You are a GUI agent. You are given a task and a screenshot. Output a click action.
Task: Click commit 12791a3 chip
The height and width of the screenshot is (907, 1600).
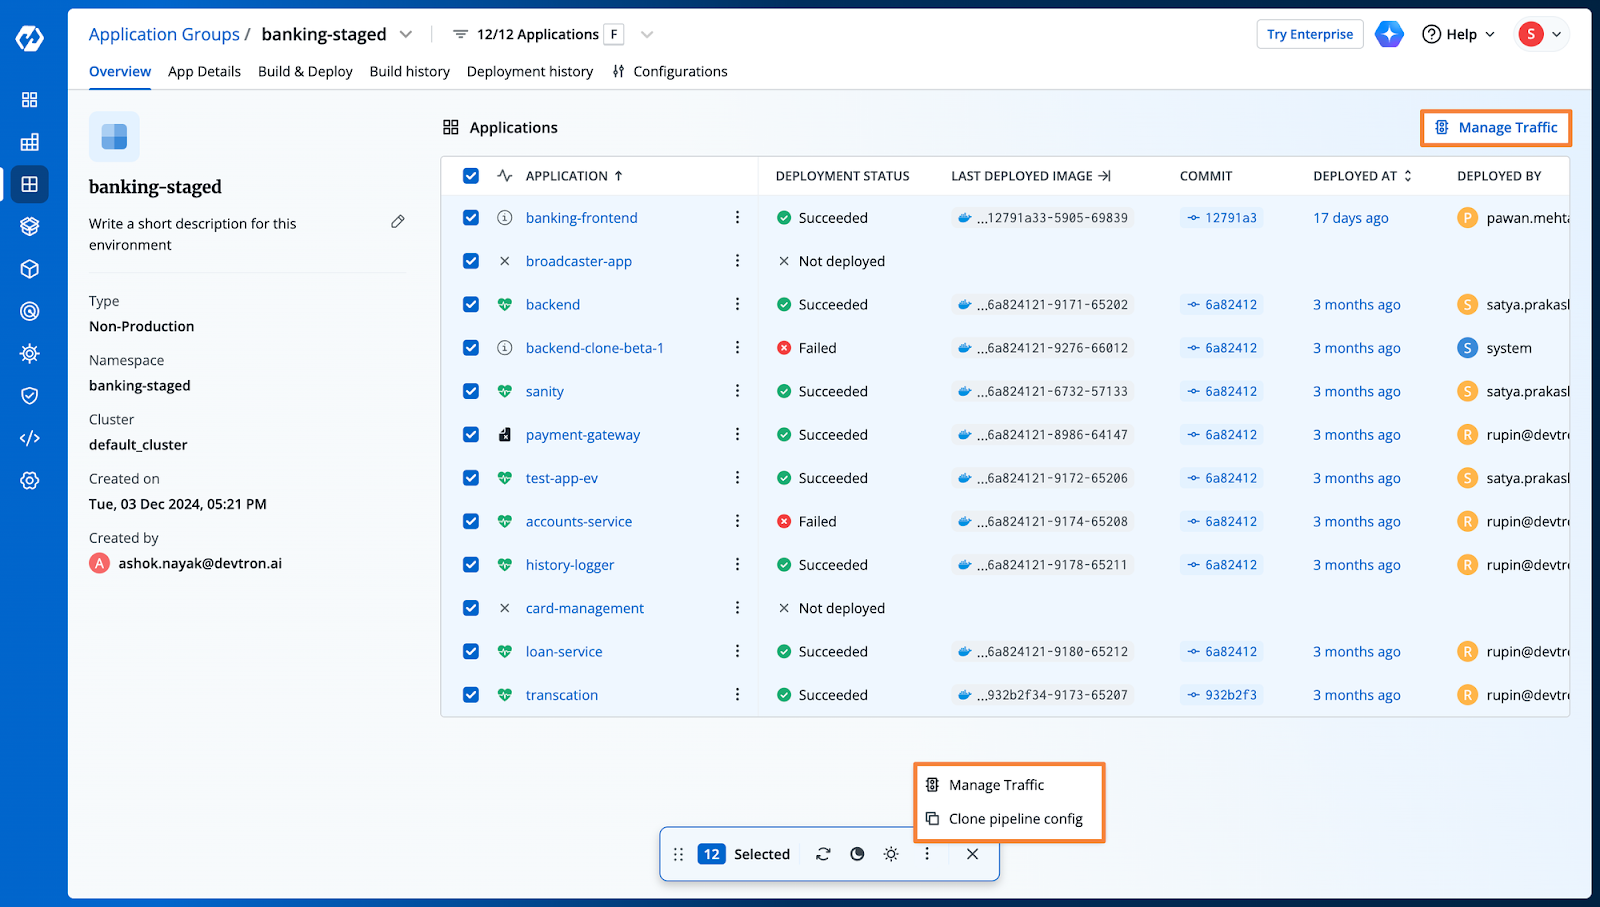click(x=1222, y=218)
